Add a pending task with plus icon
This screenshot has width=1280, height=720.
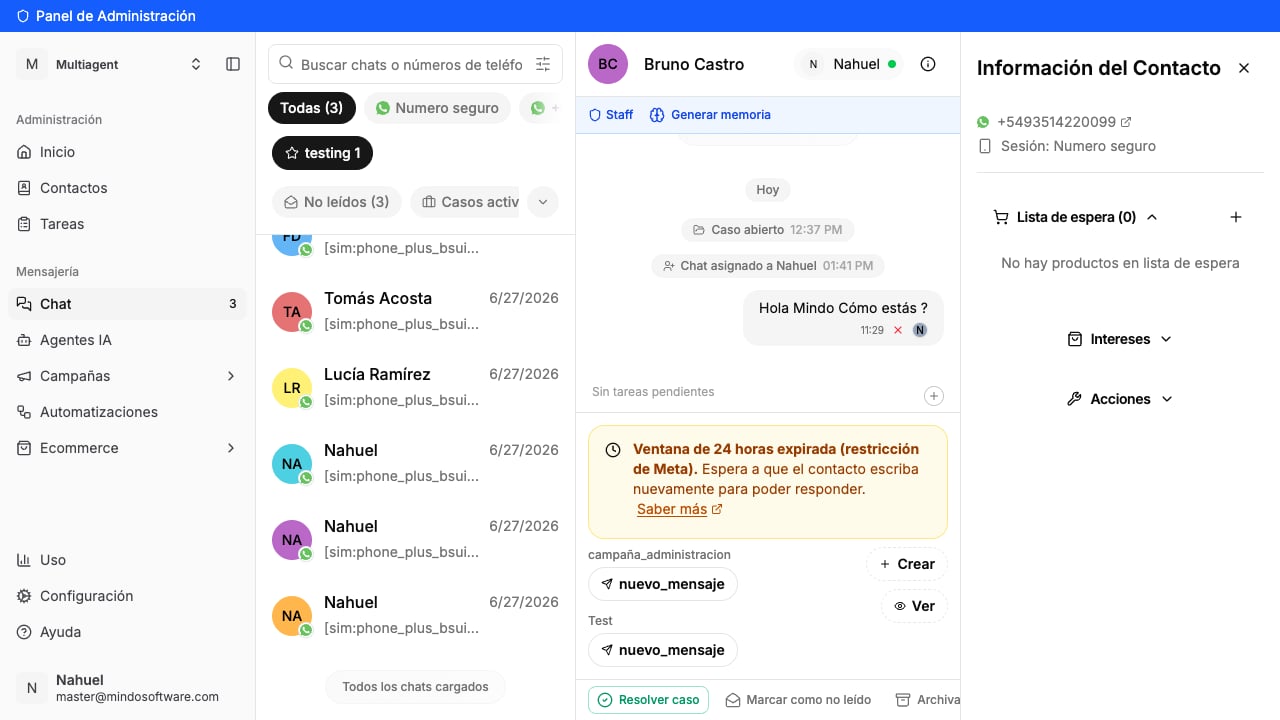coord(933,396)
